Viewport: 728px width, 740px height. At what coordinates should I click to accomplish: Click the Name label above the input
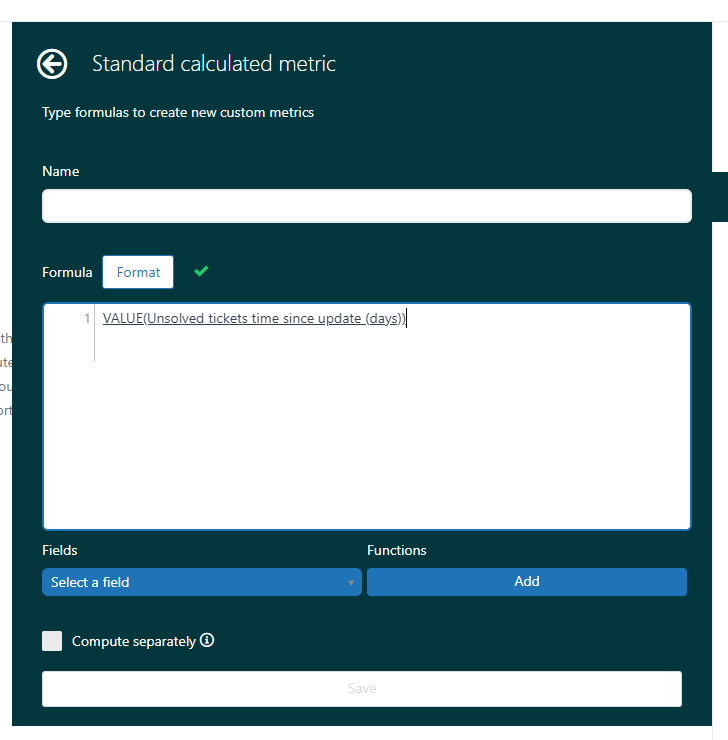click(x=61, y=172)
